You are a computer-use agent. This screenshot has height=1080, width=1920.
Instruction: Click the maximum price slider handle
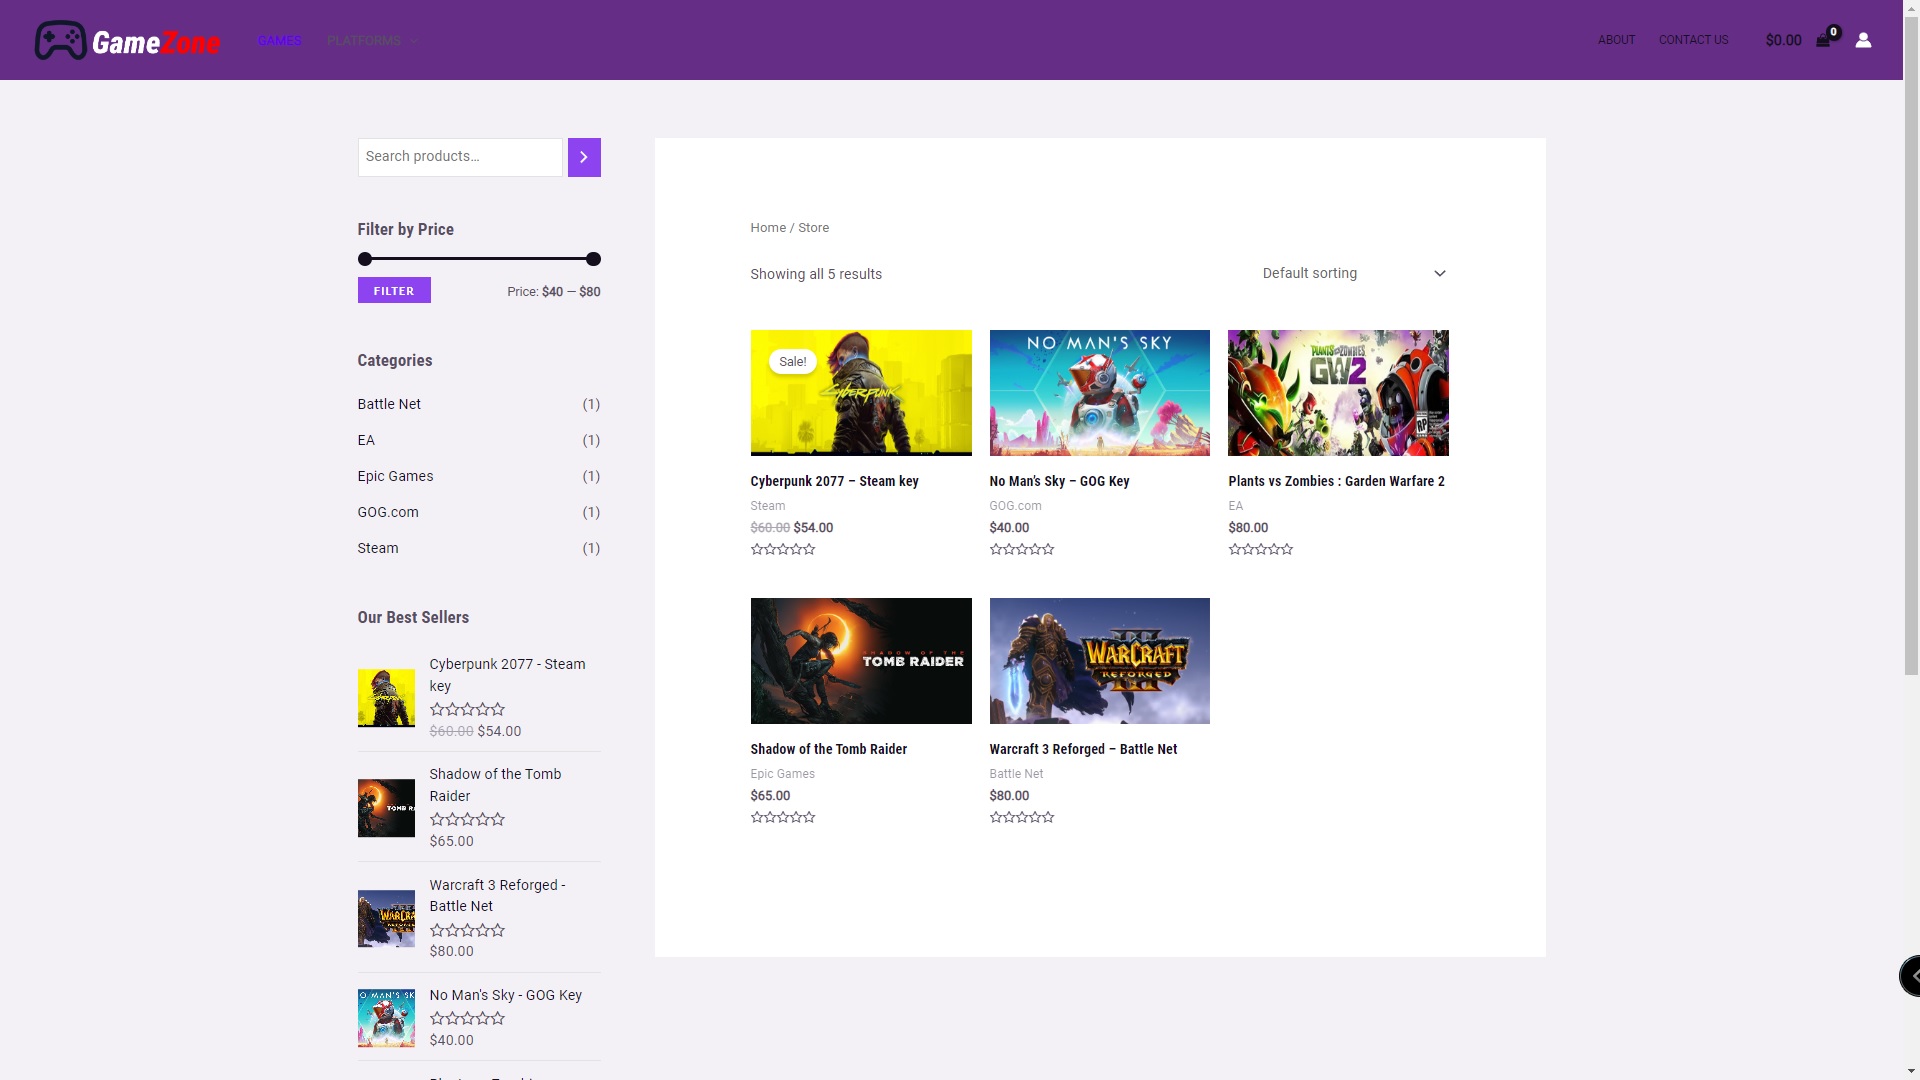(593, 259)
